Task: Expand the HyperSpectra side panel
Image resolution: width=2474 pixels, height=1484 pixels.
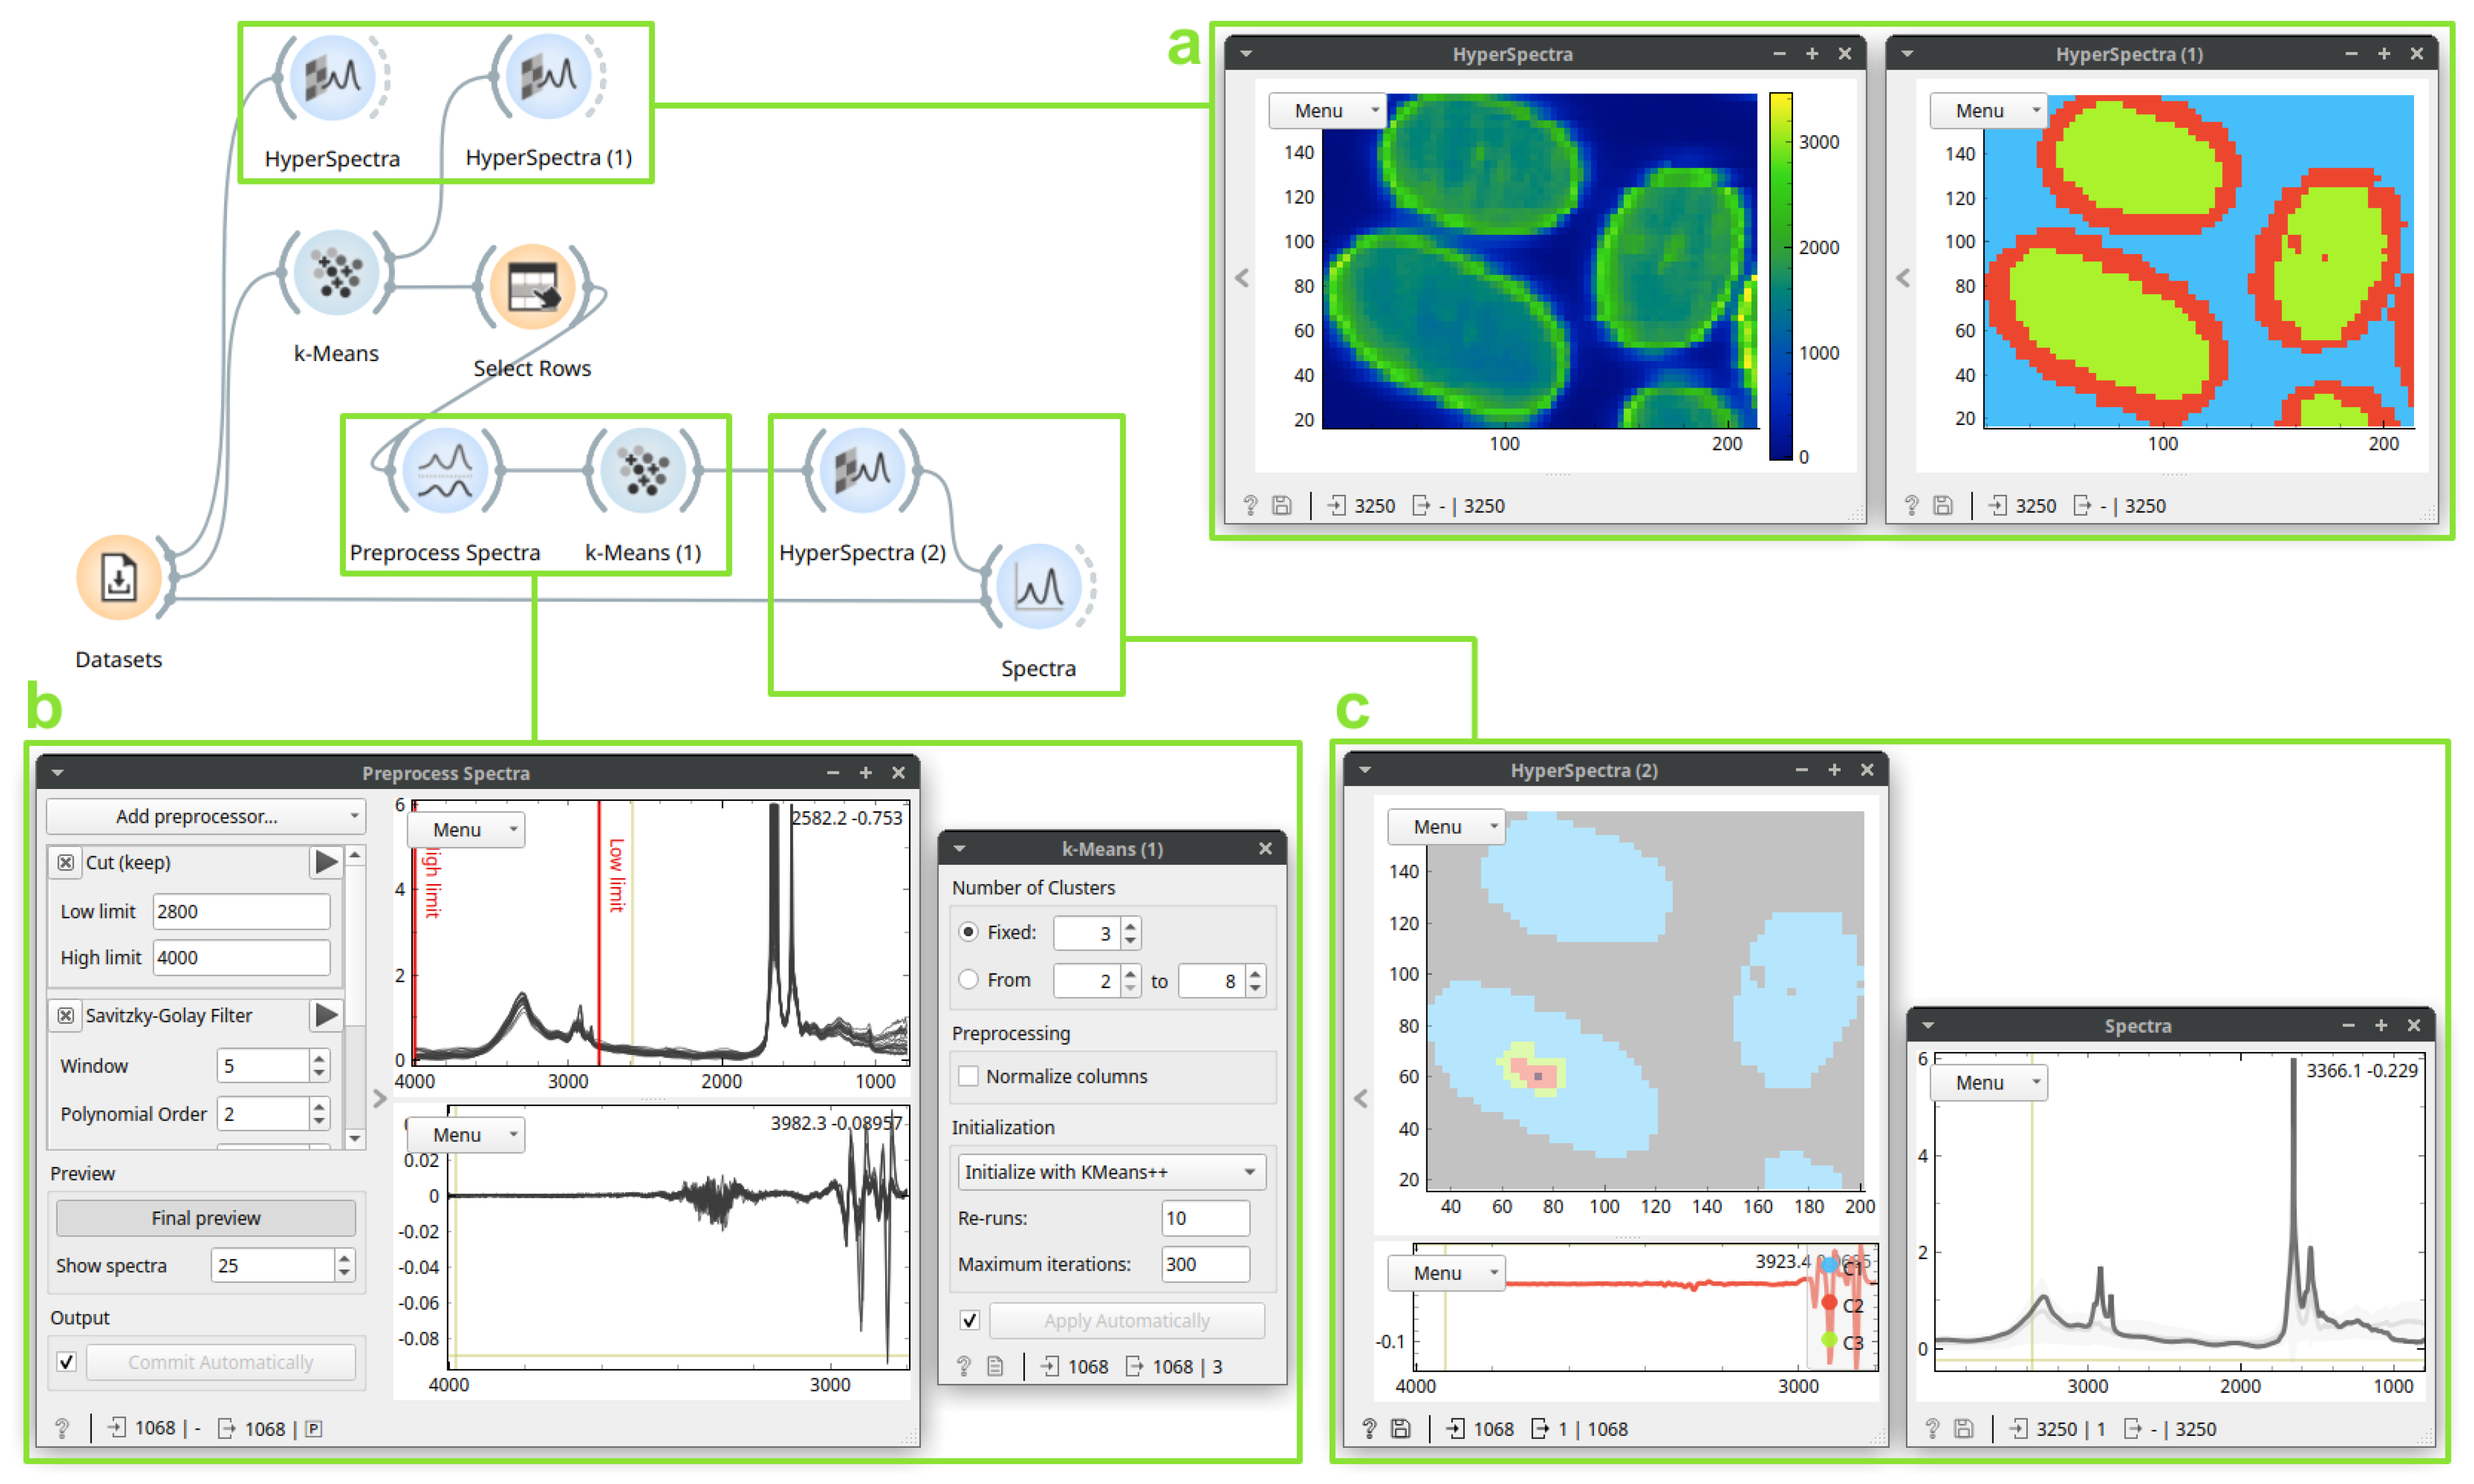Action: pos(1242,279)
